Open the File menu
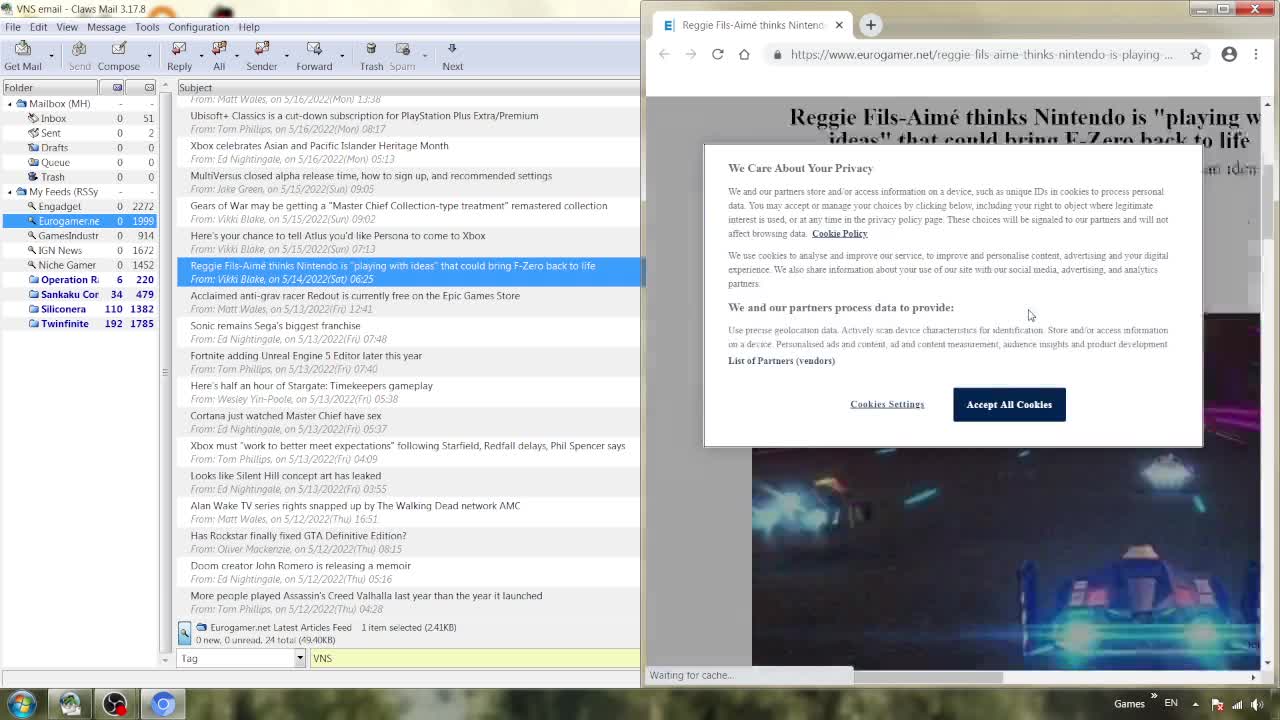Image resolution: width=1280 pixels, height=720 pixels. click(x=13, y=27)
